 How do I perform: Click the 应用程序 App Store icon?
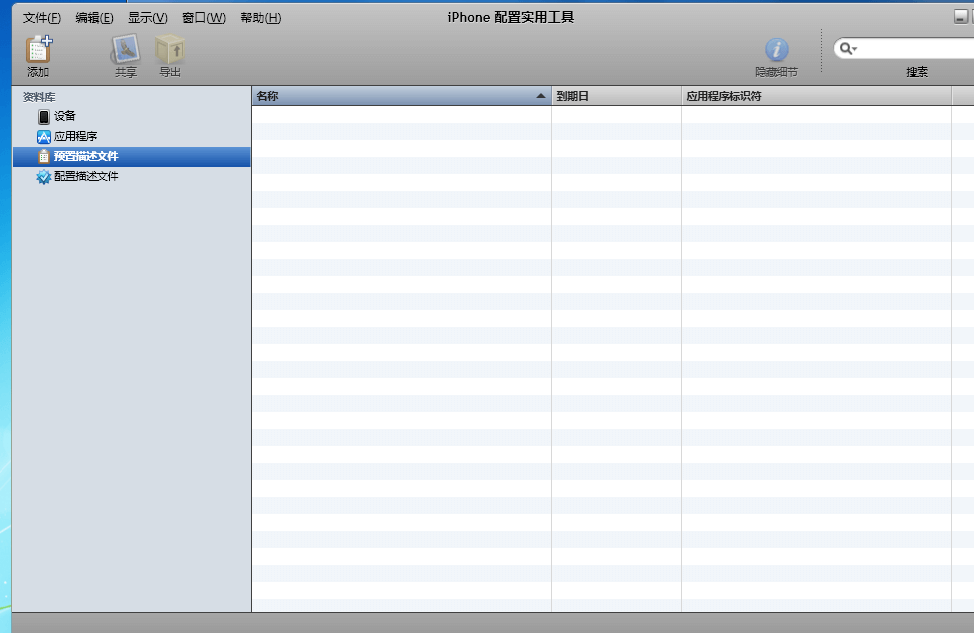tap(43, 137)
